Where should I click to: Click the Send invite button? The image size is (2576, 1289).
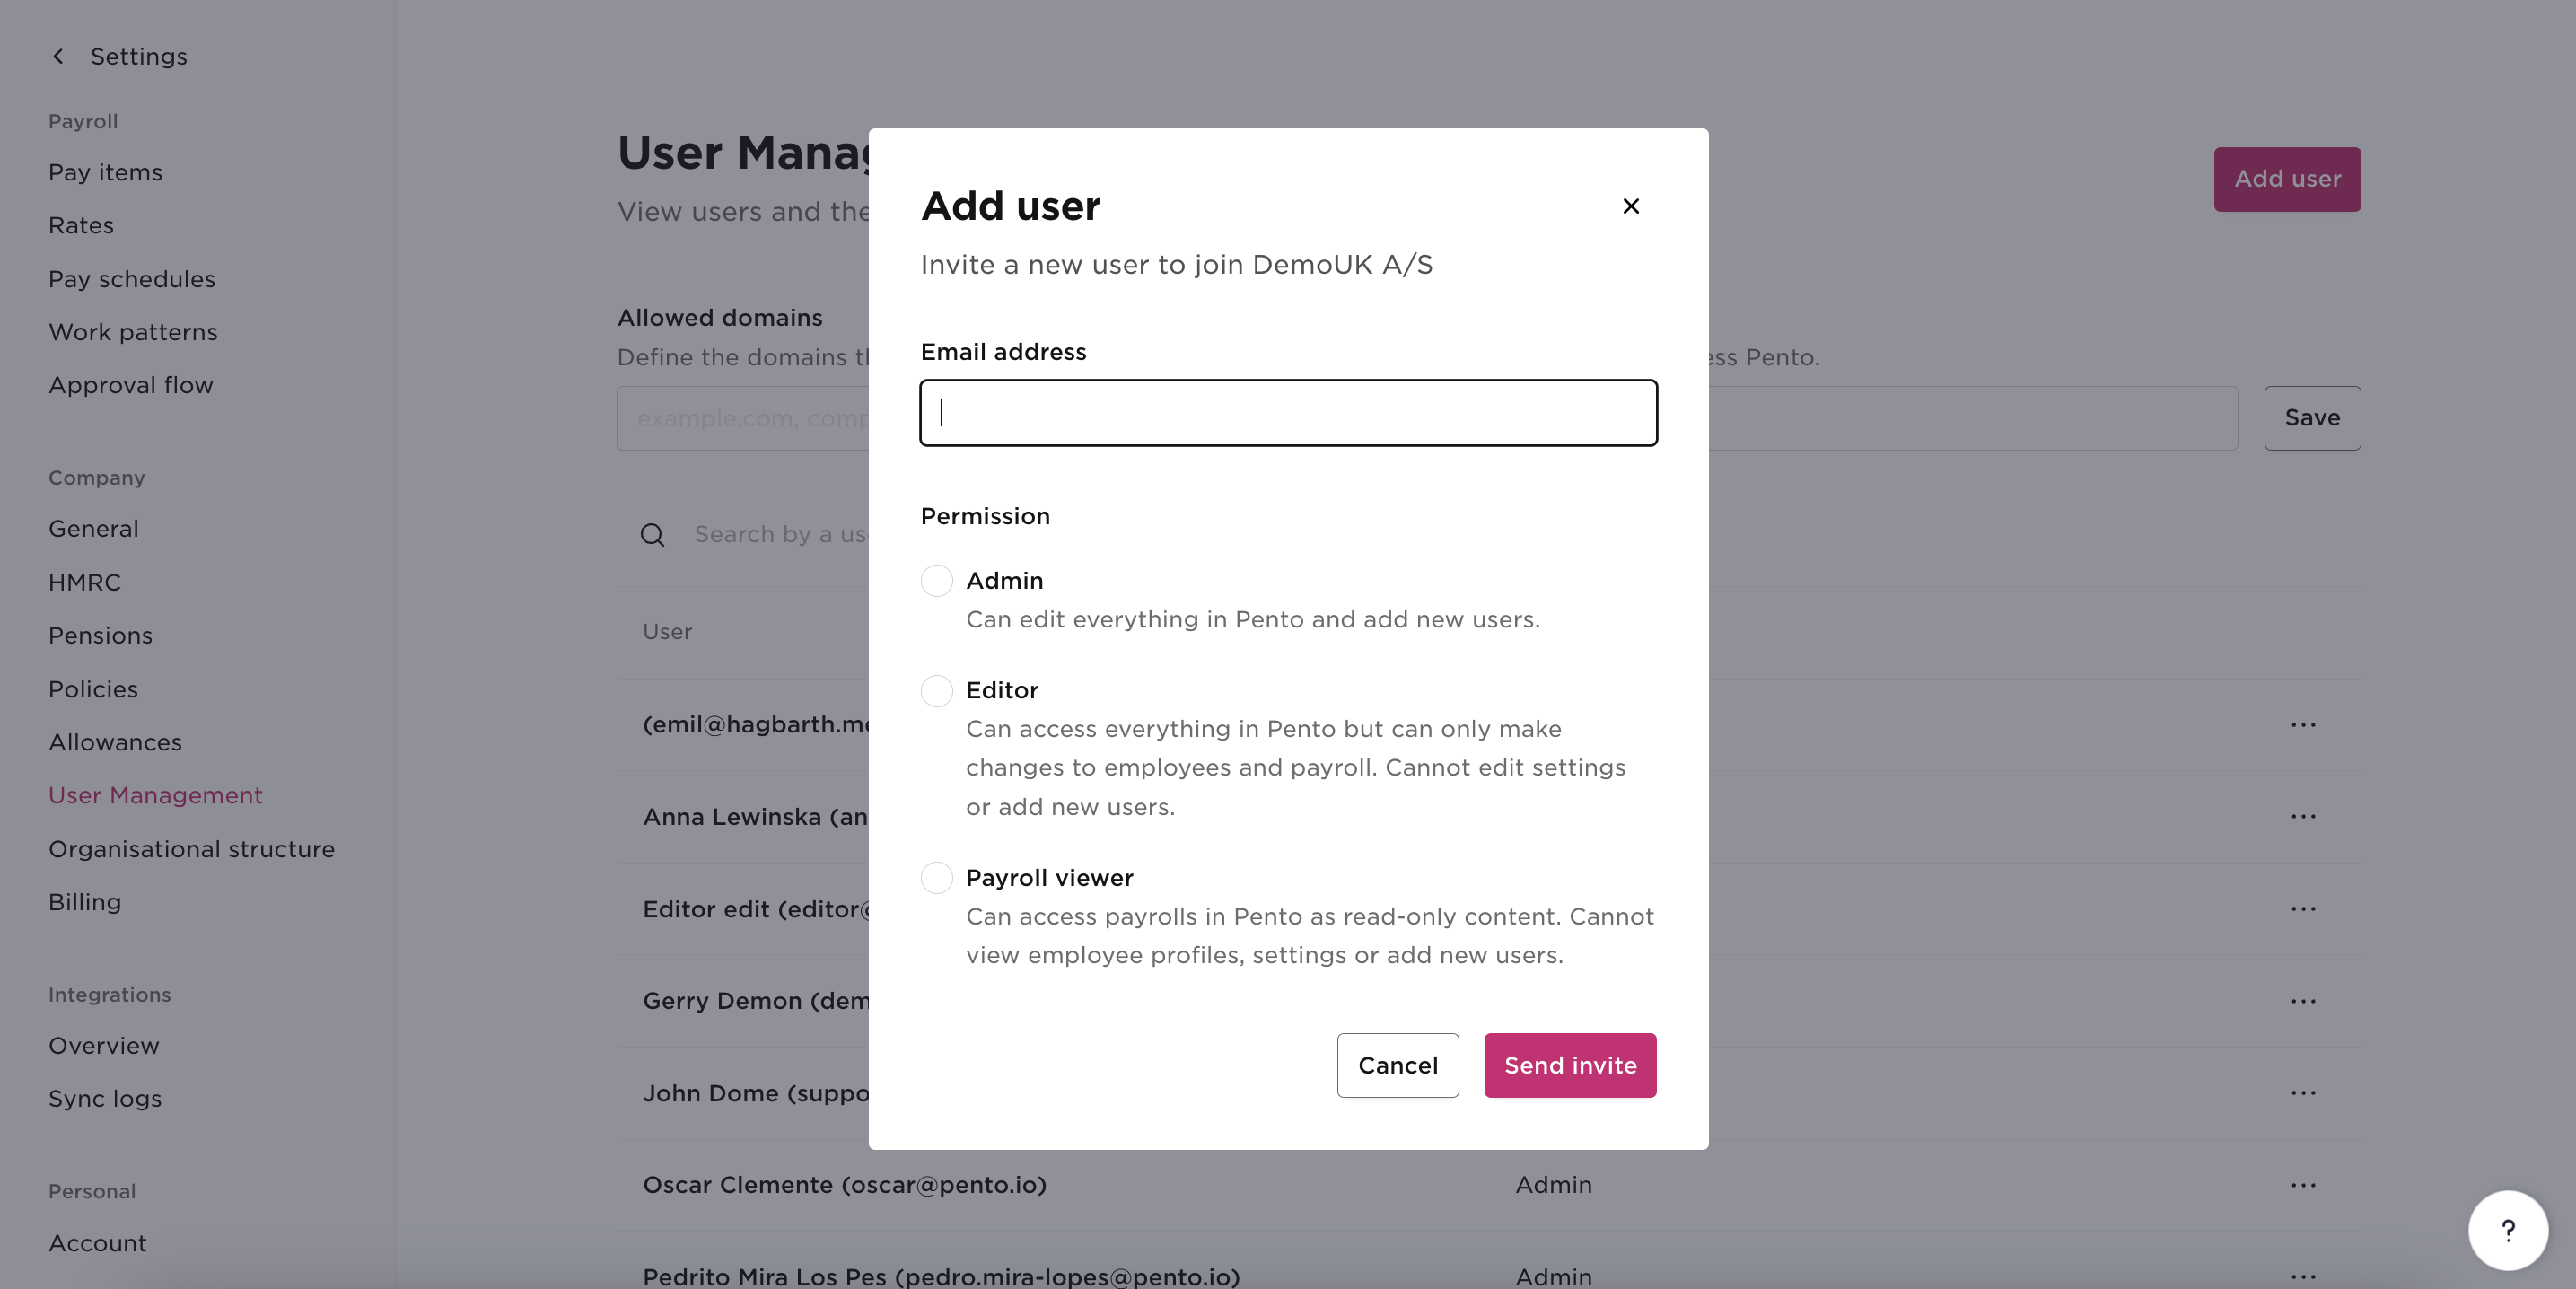1569,1065
